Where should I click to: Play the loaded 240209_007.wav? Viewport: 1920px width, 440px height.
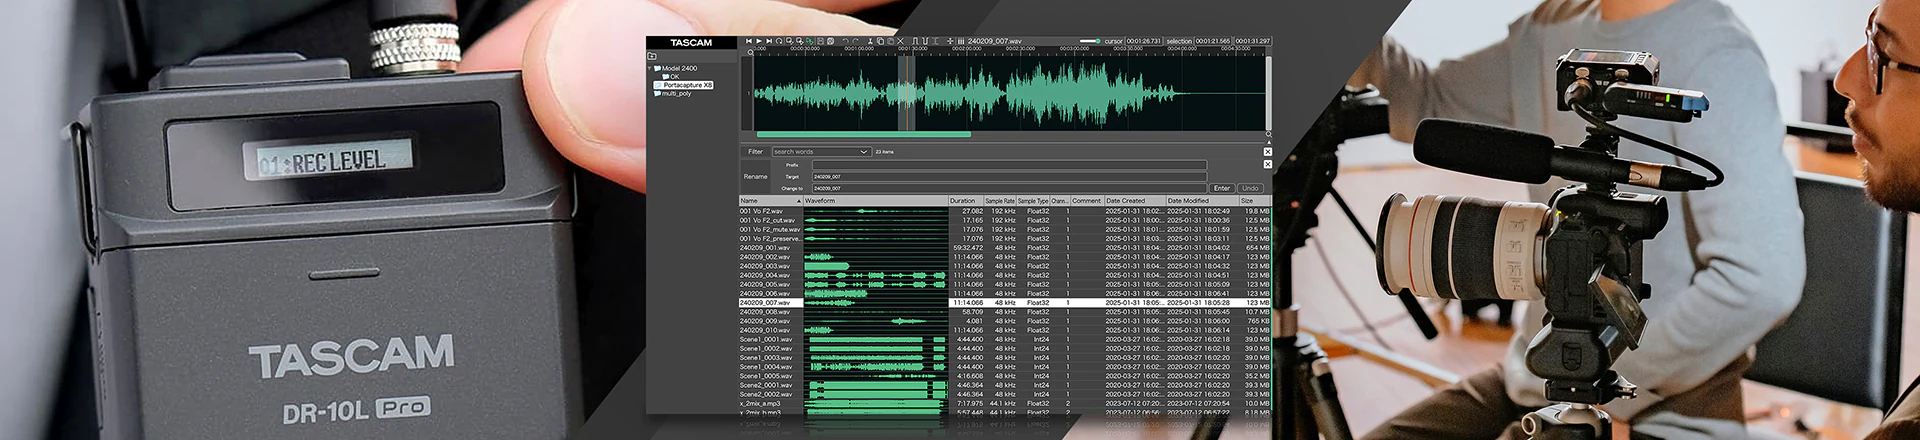(x=759, y=41)
